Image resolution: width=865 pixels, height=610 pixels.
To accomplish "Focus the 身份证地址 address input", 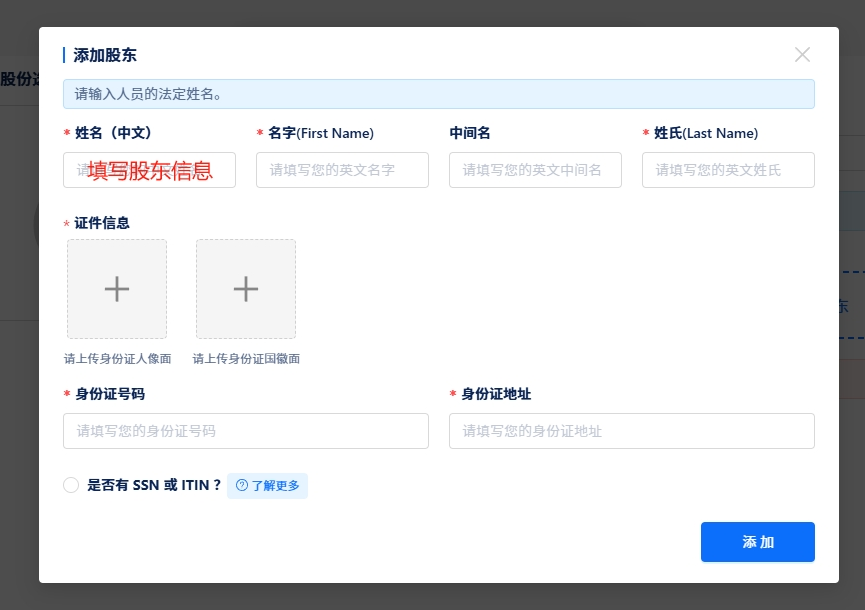I will pyautogui.click(x=631, y=431).
